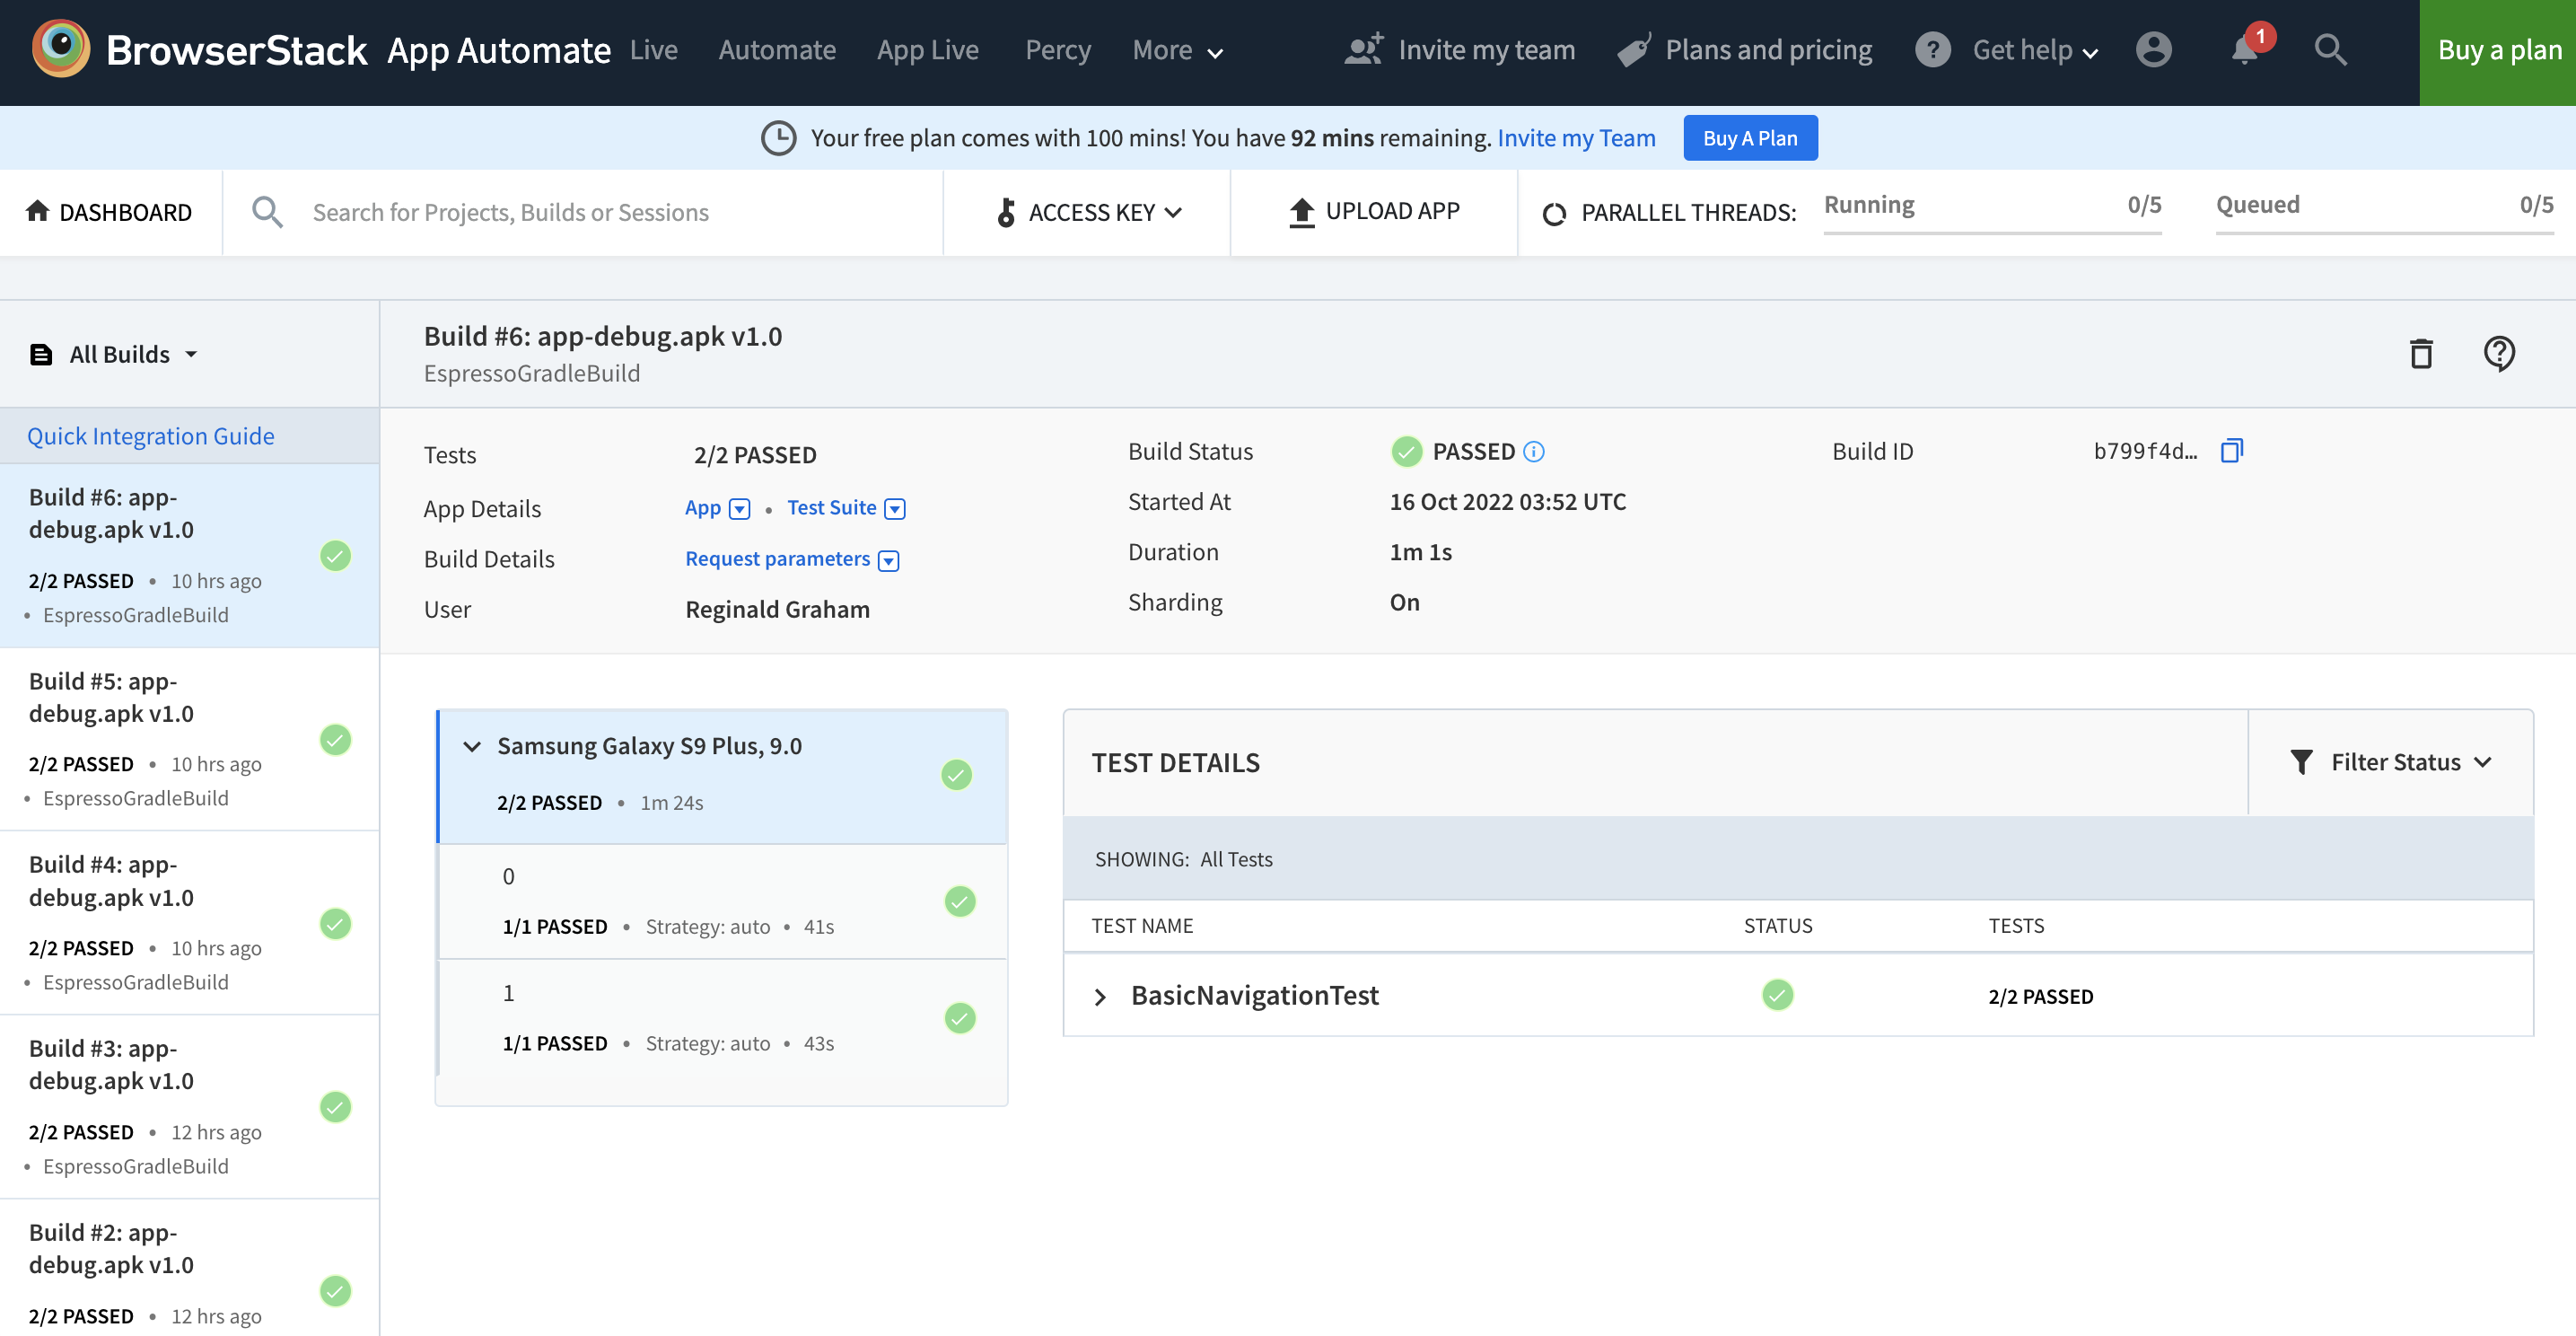2576x1336 pixels.
Task: Open the Quick Integration Guide link
Action: click(150, 436)
